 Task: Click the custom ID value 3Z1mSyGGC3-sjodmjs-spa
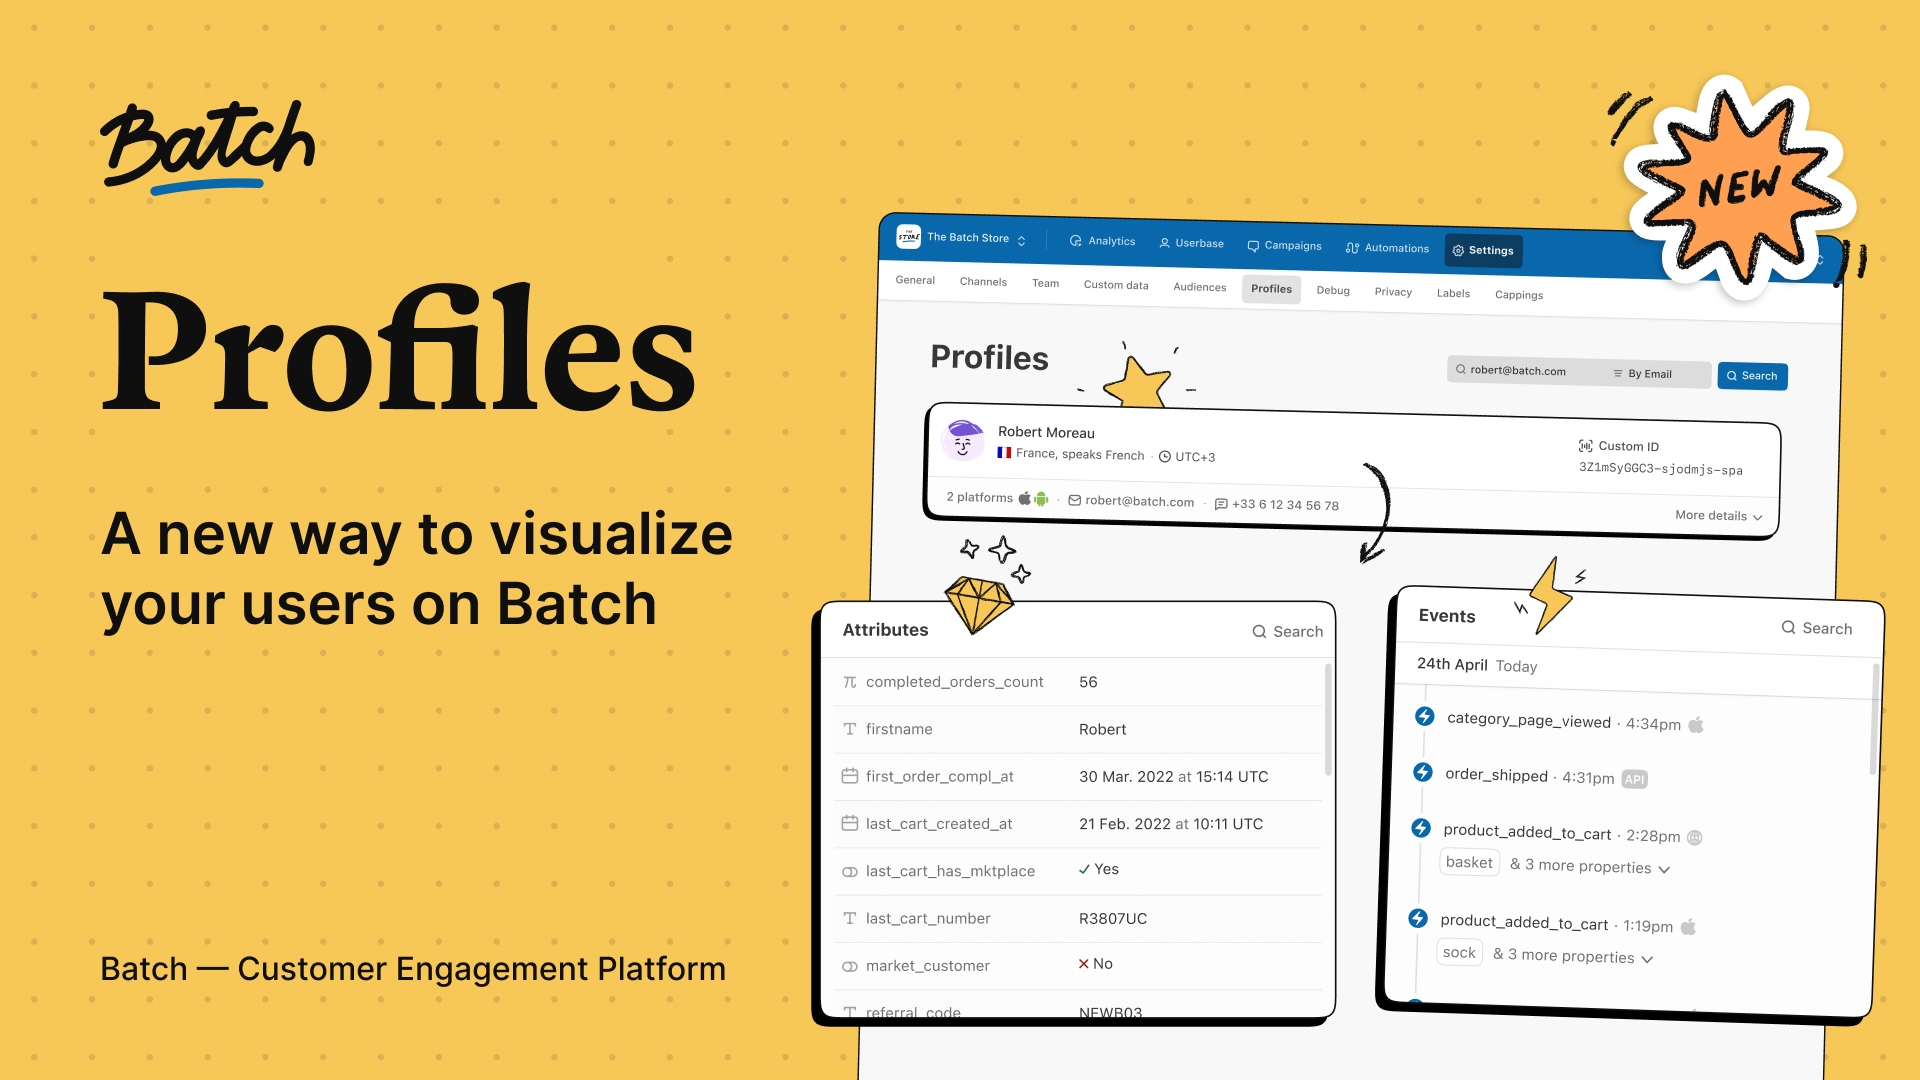[1660, 469]
